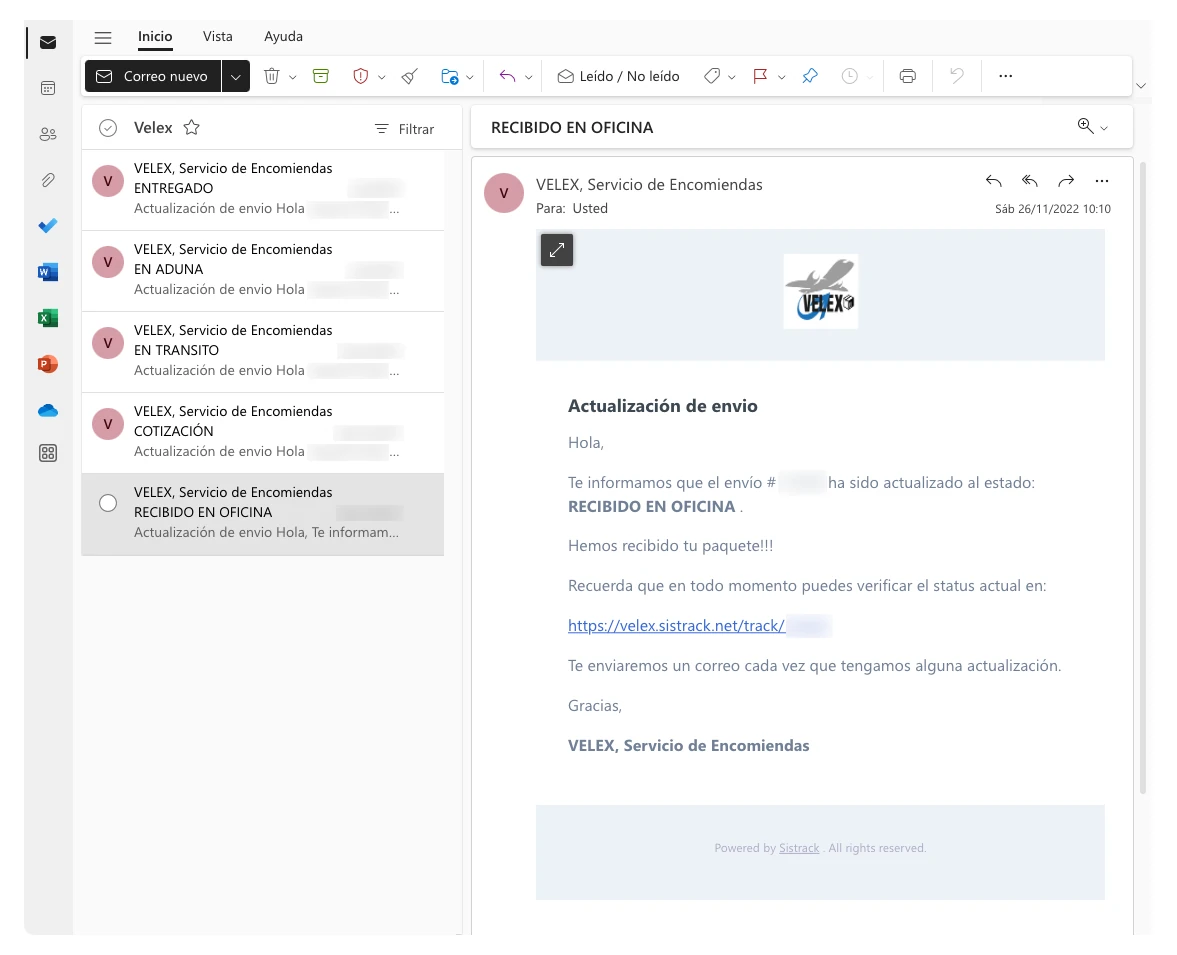Screen dimensions: 1177x955
Task: Open the flag options dropdown arrow
Action: click(x=781, y=77)
